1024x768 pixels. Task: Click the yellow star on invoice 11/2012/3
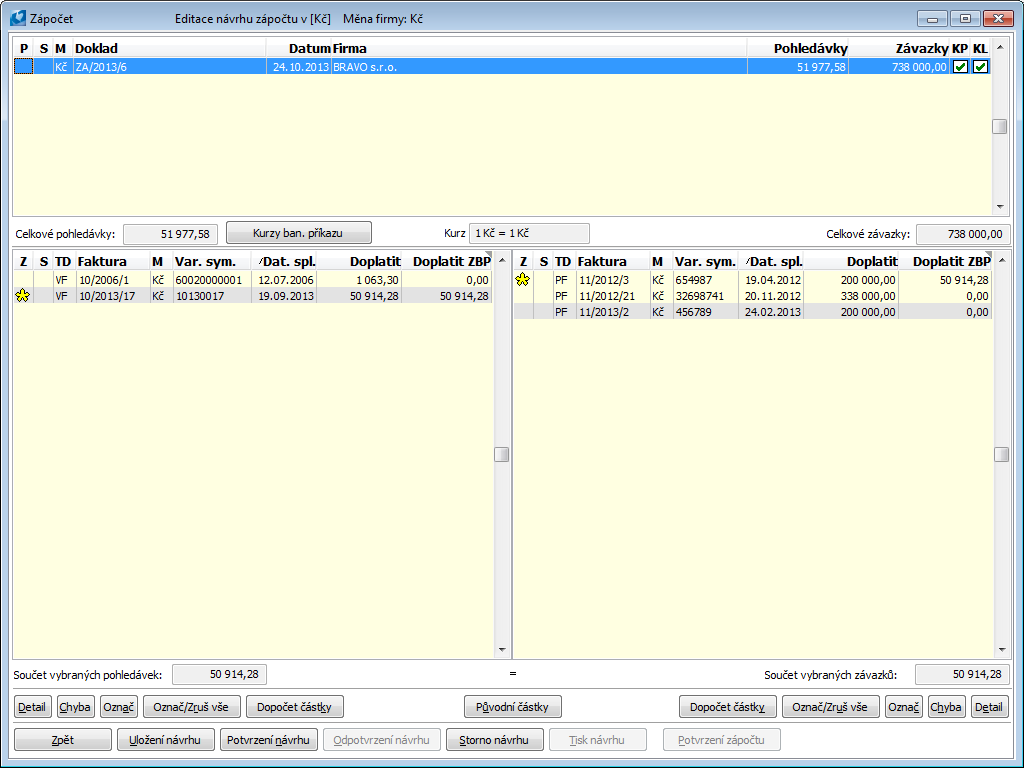522,280
